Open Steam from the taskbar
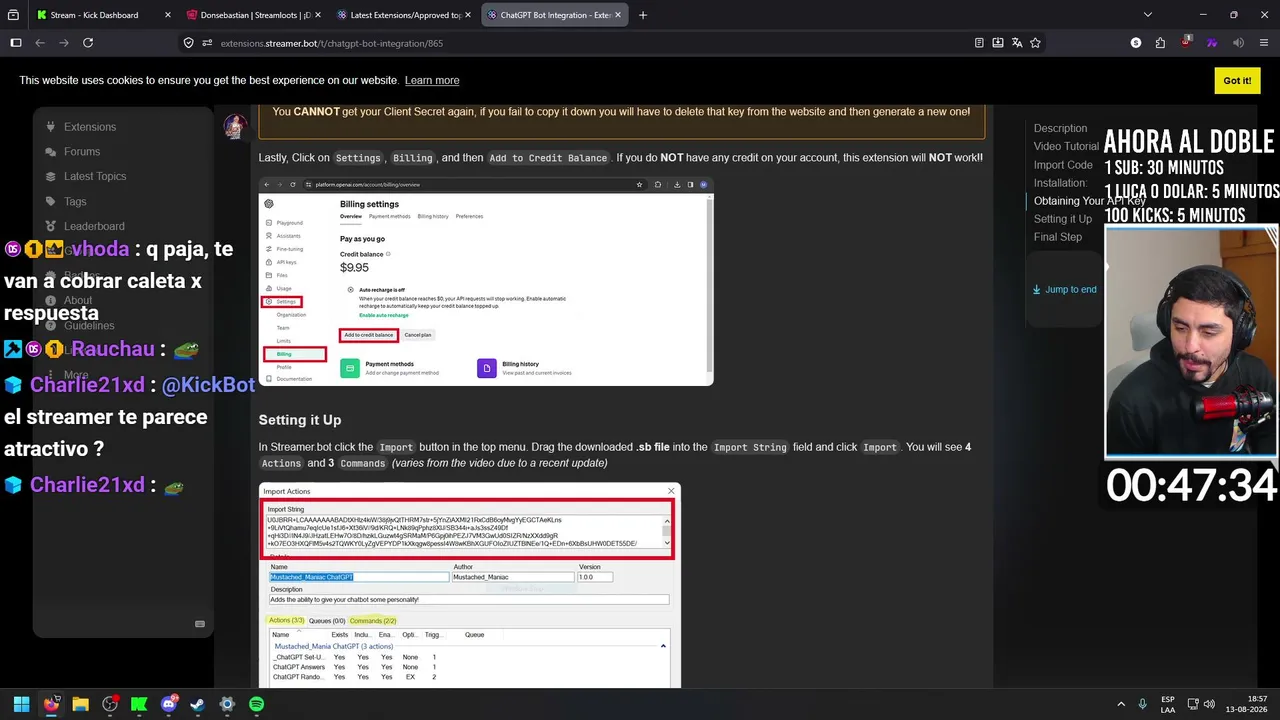The width and height of the screenshot is (1280, 720). coord(197,704)
